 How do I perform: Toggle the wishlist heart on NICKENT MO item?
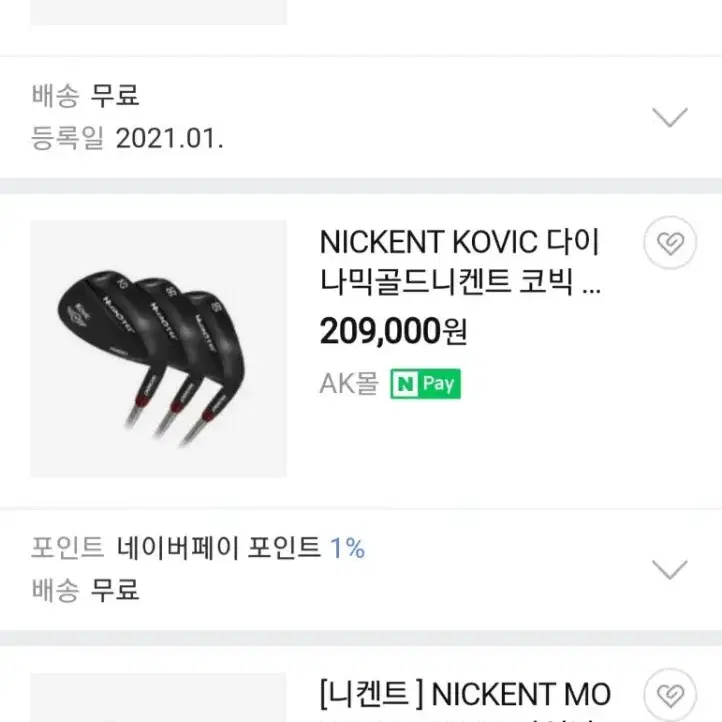[x=670, y=695]
